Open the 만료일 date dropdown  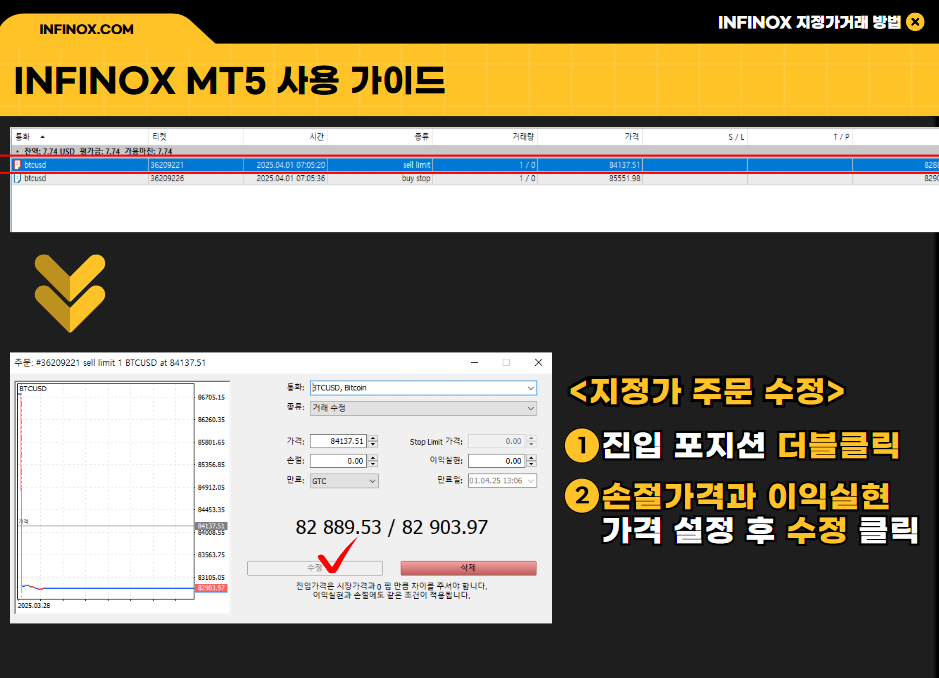click(502, 481)
